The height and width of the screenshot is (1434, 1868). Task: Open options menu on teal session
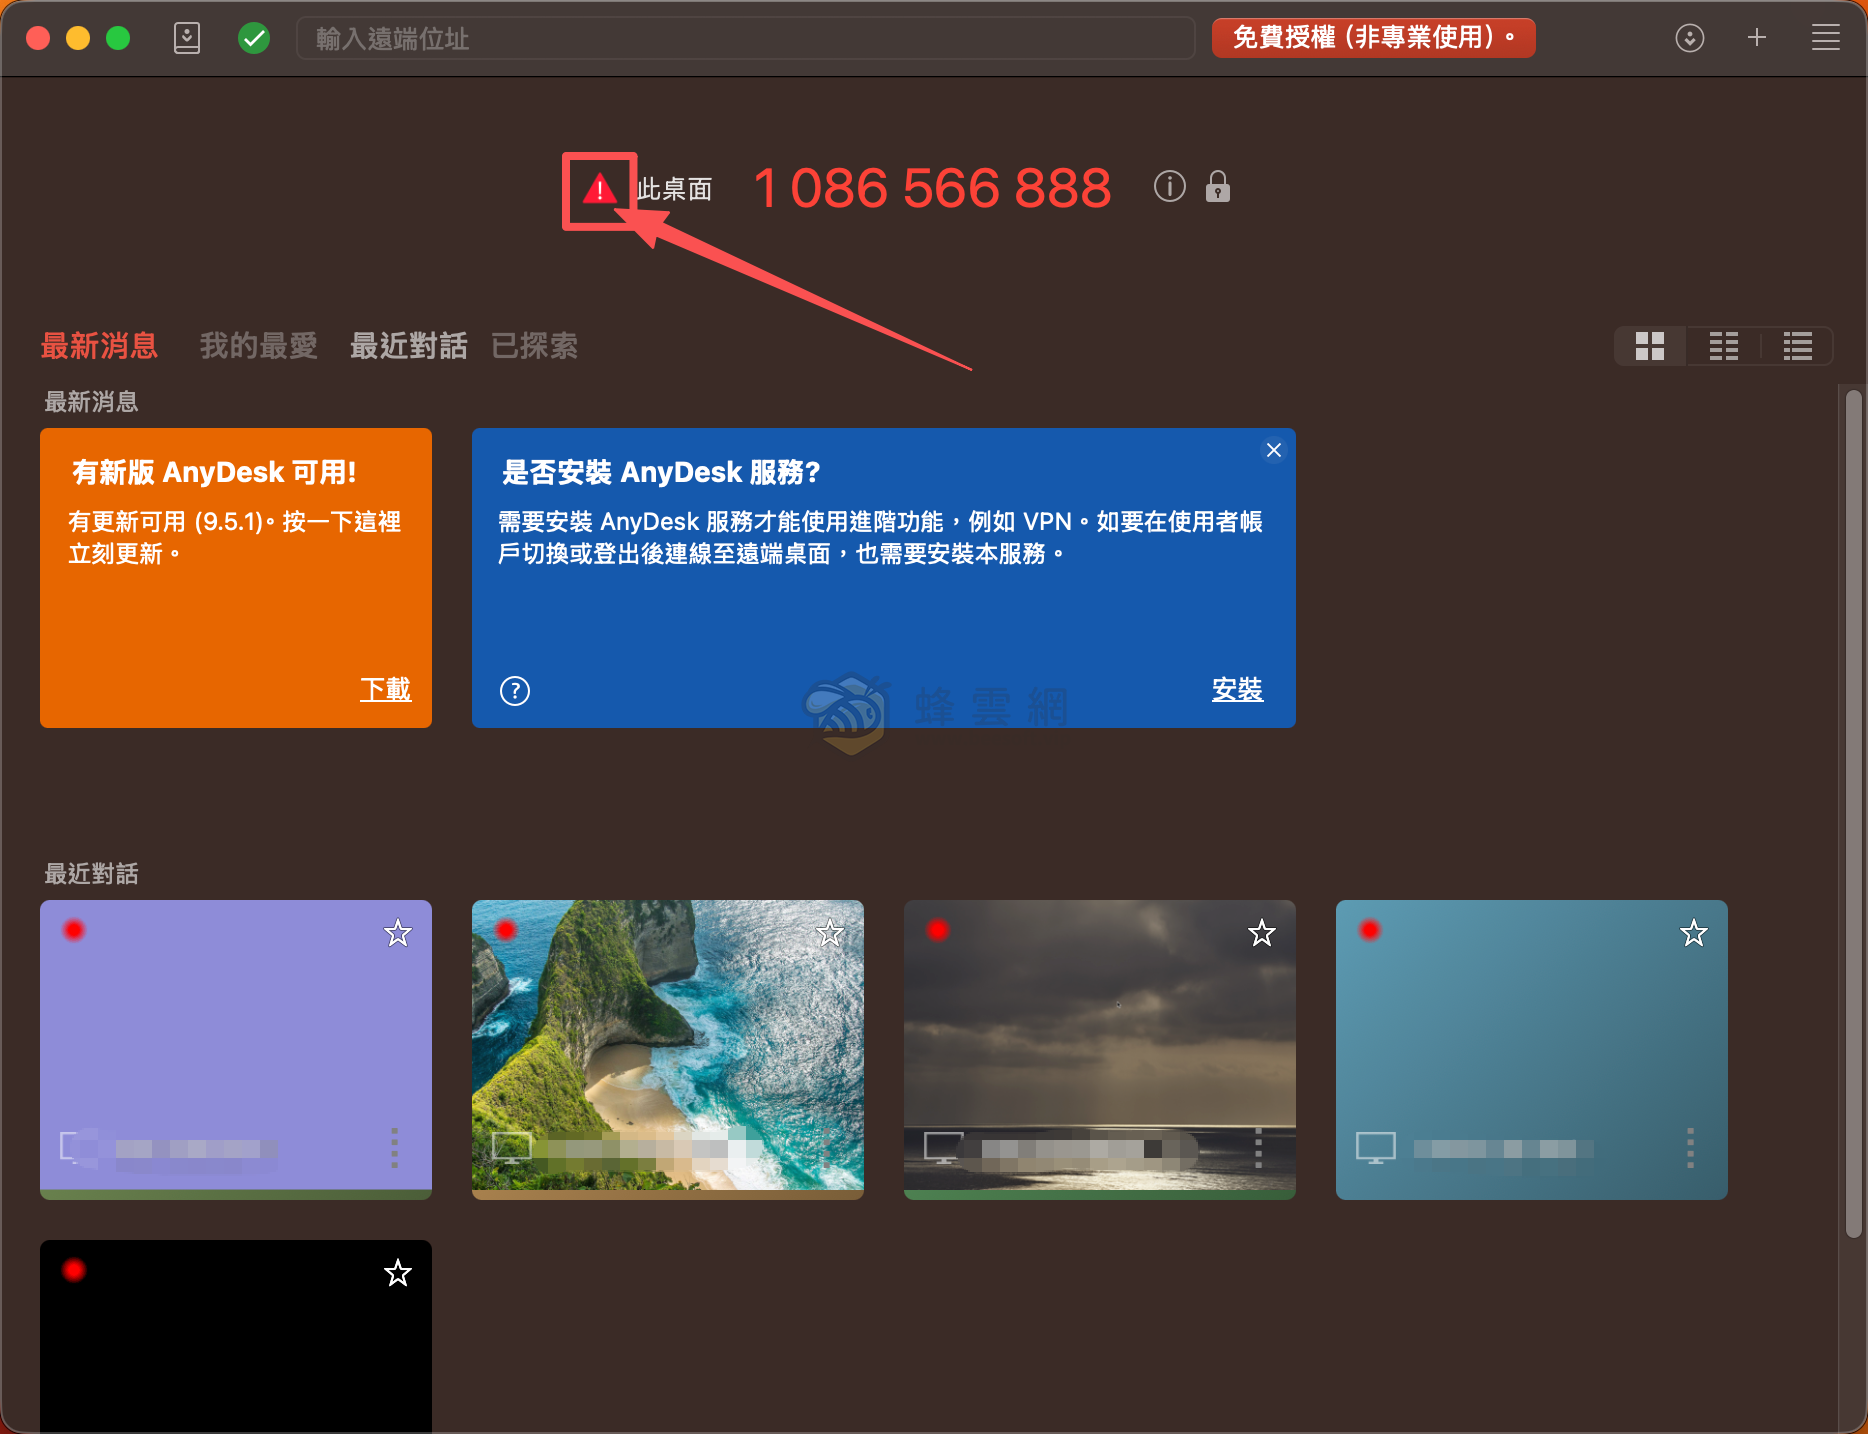pos(1691,1147)
